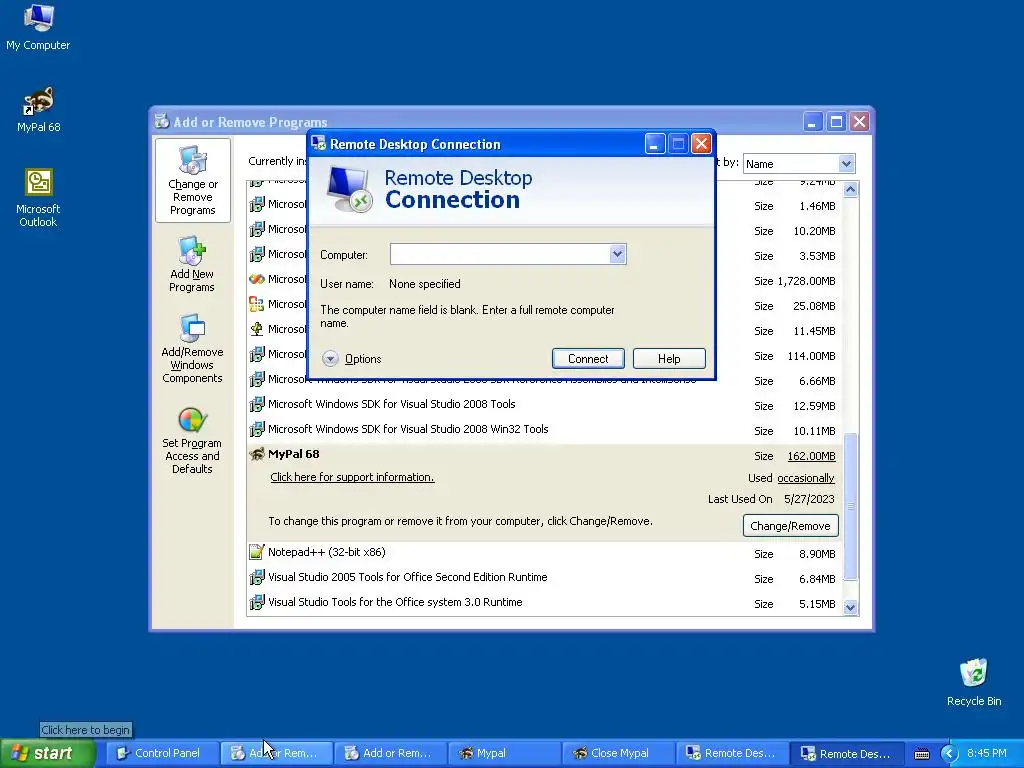
Task: Click the Help button in Remote Desktop
Action: click(669, 359)
